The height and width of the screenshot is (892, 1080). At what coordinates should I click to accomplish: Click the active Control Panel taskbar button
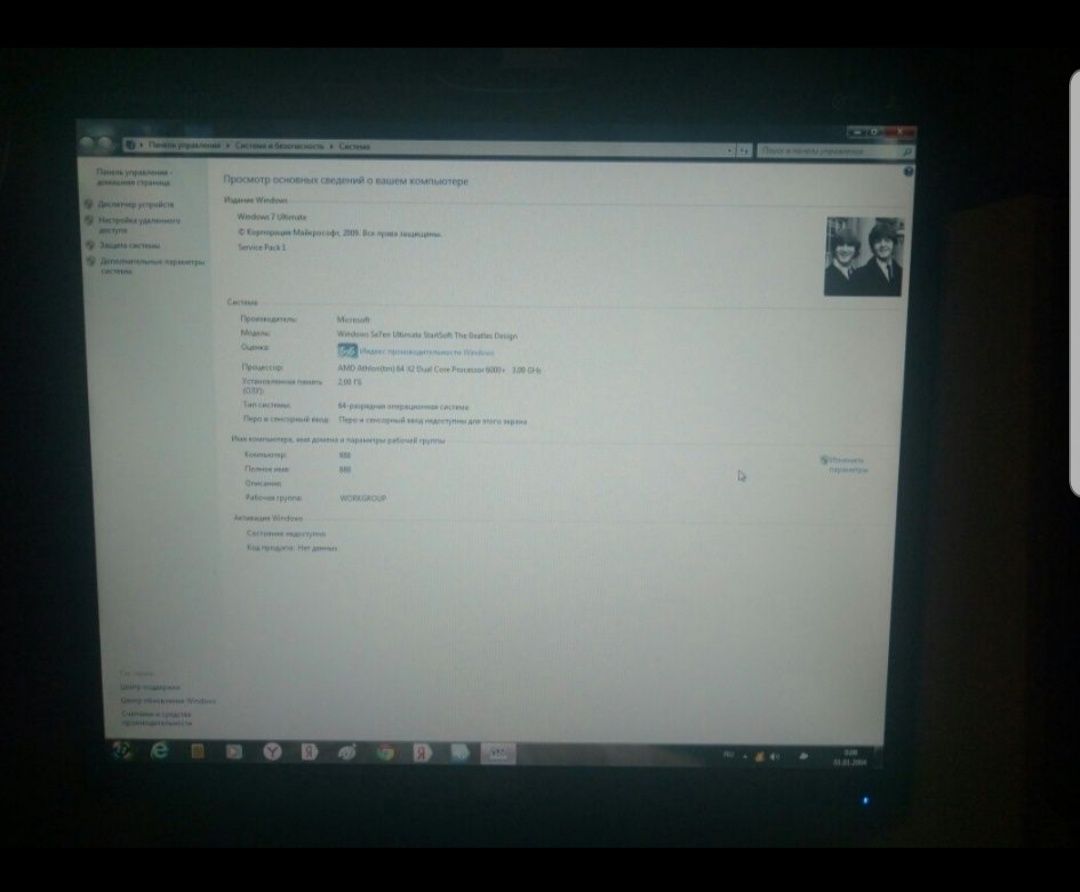point(497,754)
